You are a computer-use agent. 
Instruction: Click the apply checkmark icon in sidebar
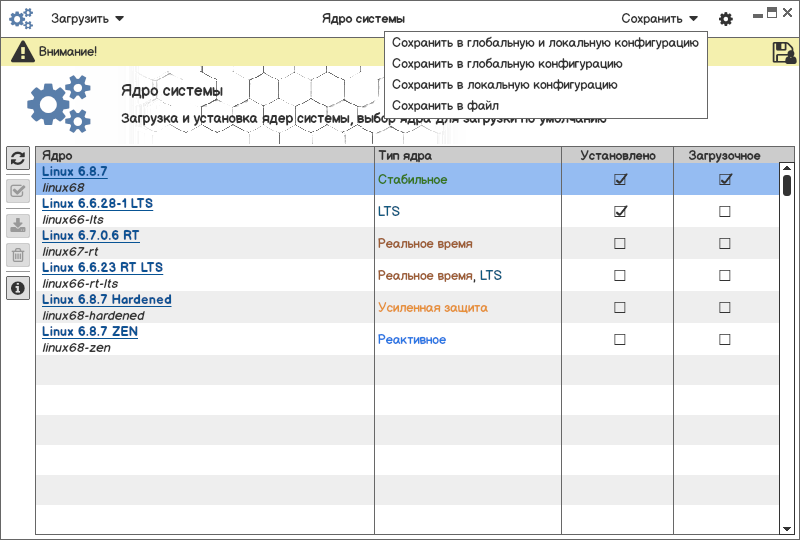pos(18,191)
